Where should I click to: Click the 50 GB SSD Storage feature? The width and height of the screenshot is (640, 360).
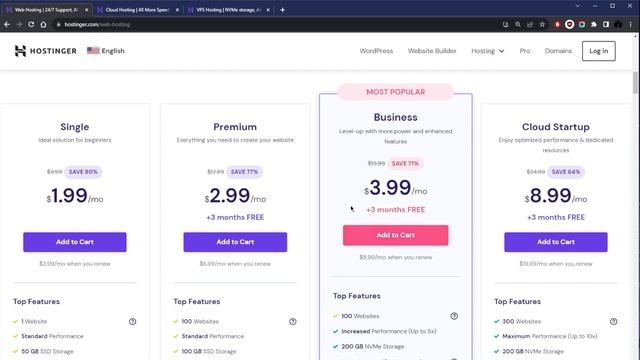pos(47,351)
